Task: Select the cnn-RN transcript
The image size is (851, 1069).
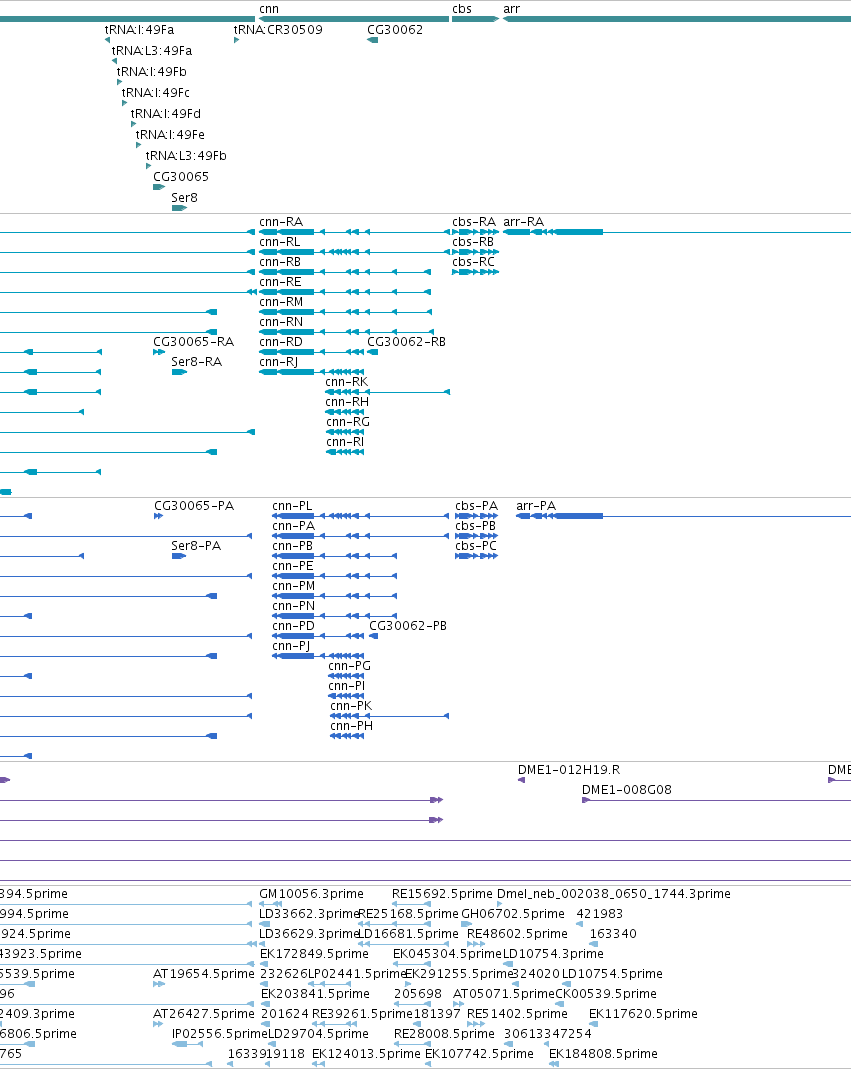Action: pyautogui.click(x=281, y=322)
